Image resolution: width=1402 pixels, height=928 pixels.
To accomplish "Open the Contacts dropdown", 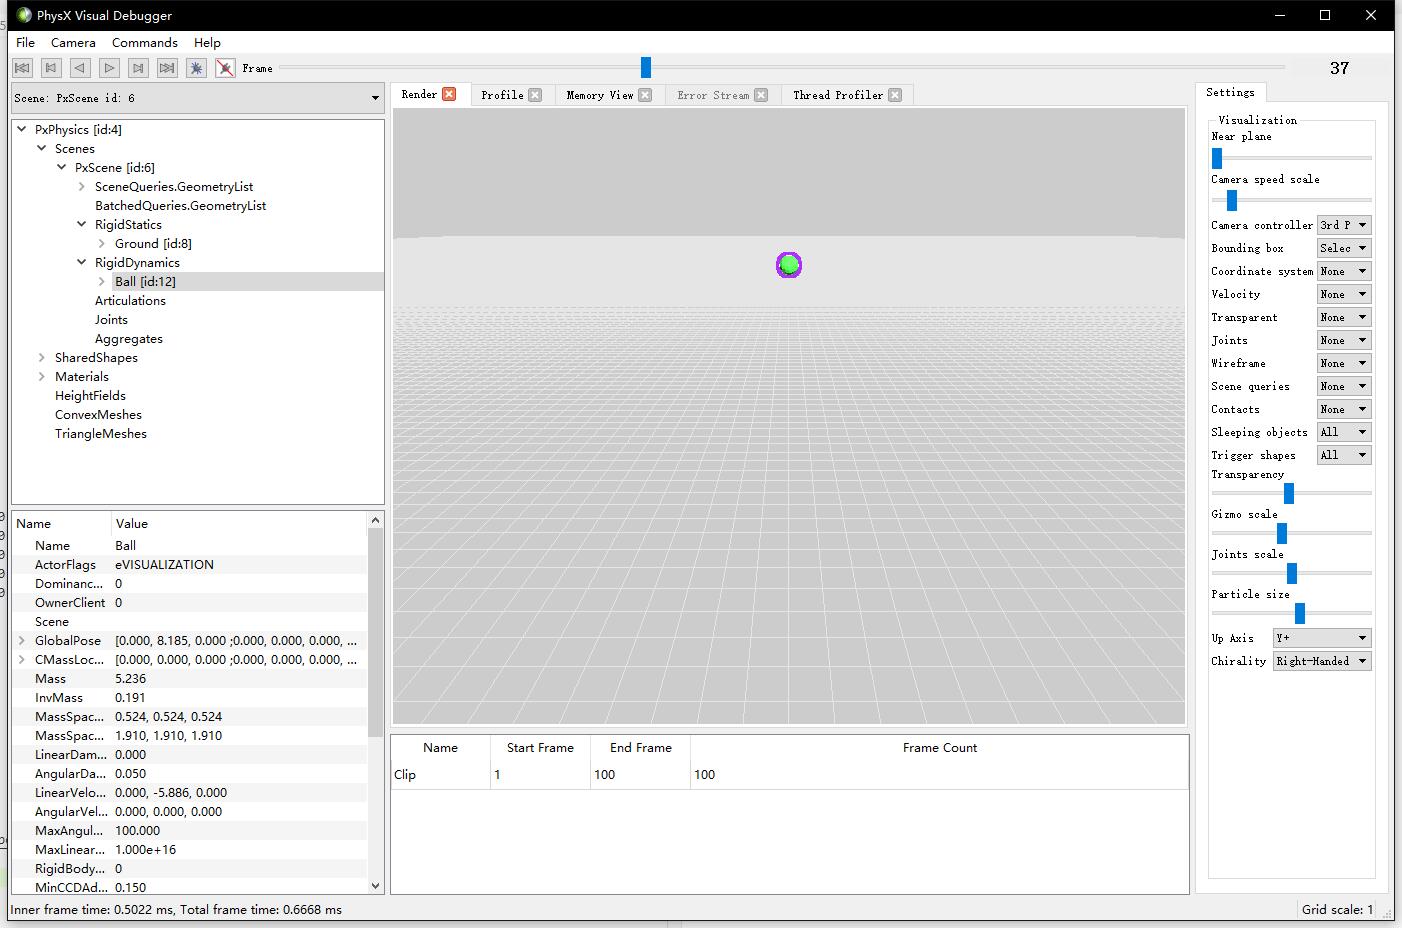I will click(x=1343, y=409).
